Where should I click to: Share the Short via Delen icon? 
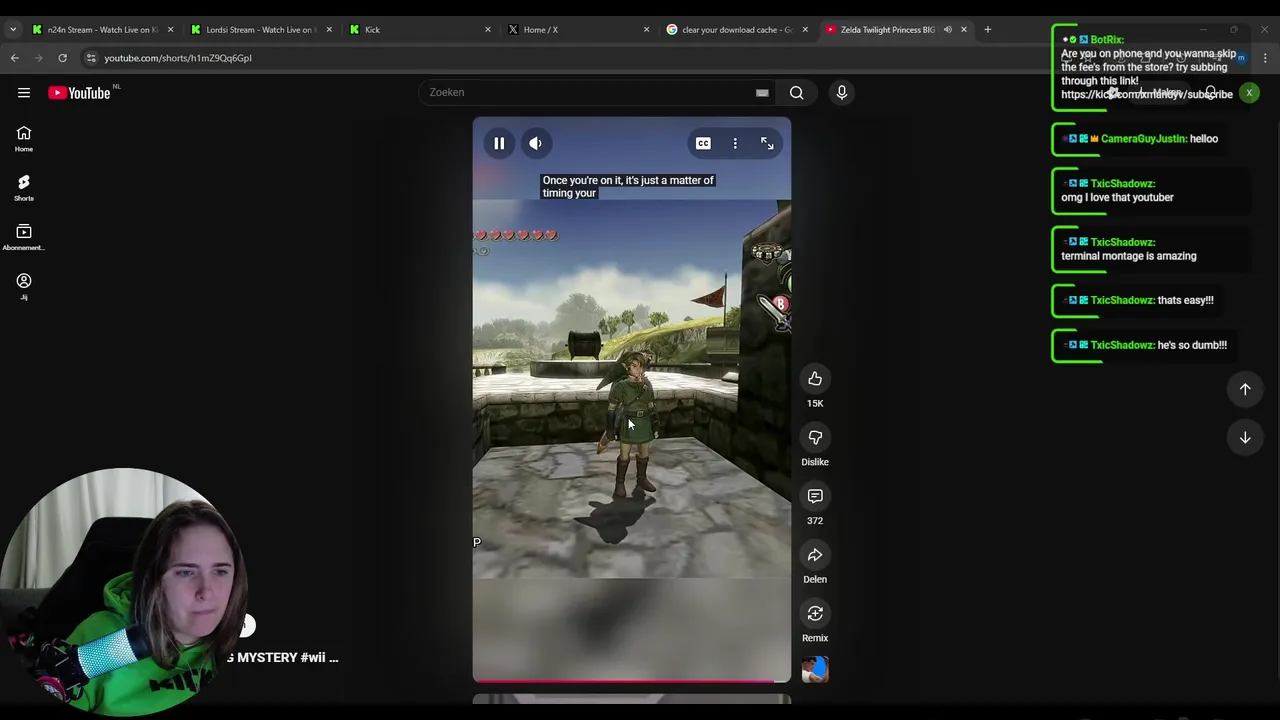[x=815, y=555]
